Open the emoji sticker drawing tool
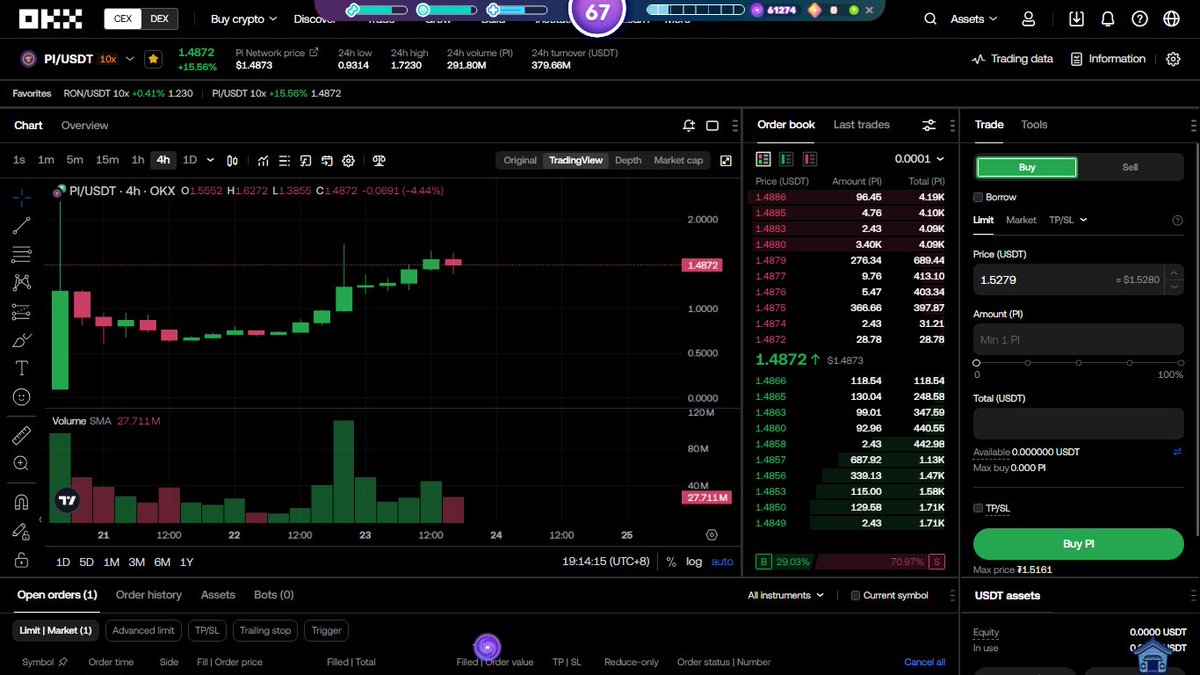The height and width of the screenshot is (675, 1200). (x=21, y=397)
